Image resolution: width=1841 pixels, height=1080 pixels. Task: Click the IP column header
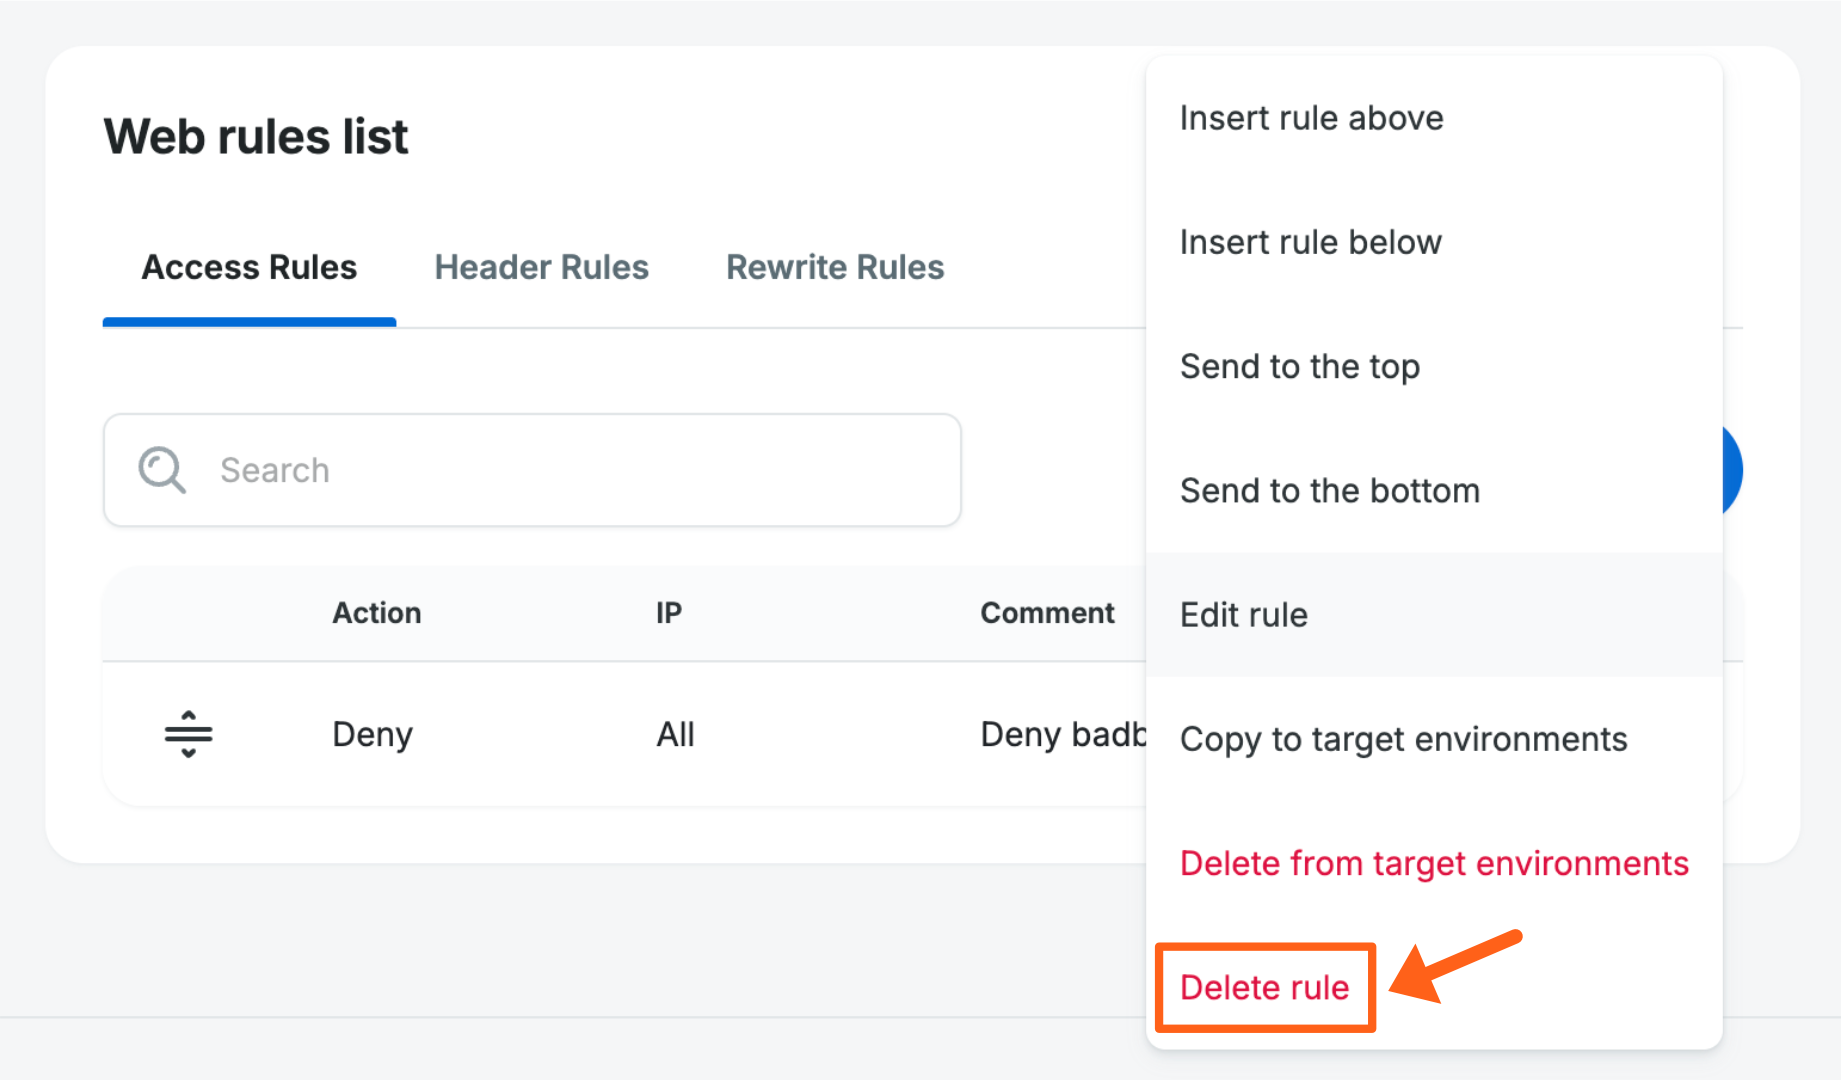[x=668, y=613]
